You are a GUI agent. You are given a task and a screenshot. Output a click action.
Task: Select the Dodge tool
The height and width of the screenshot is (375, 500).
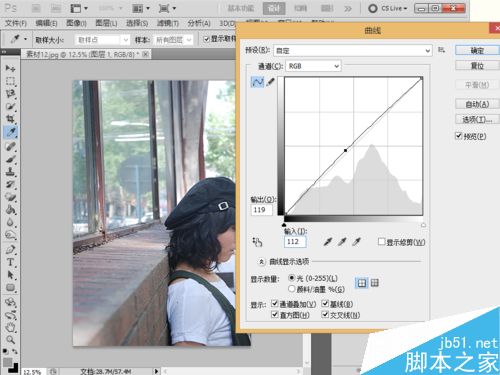click(11, 235)
